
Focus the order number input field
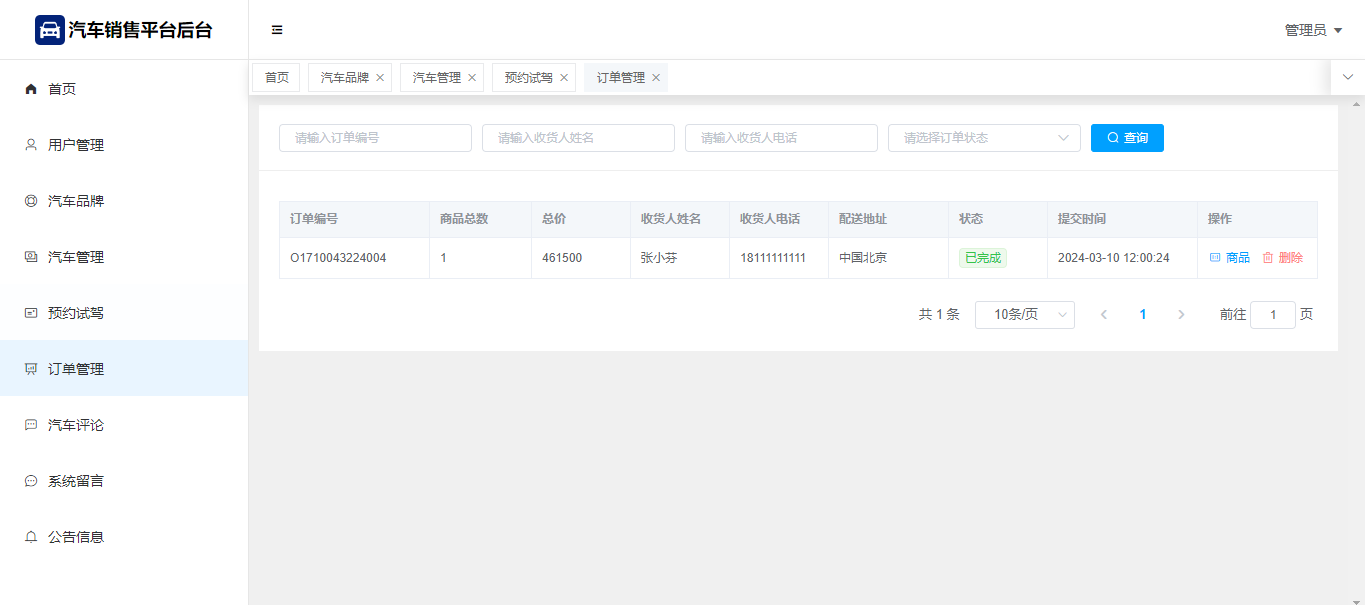pyautogui.click(x=375, y=138)
